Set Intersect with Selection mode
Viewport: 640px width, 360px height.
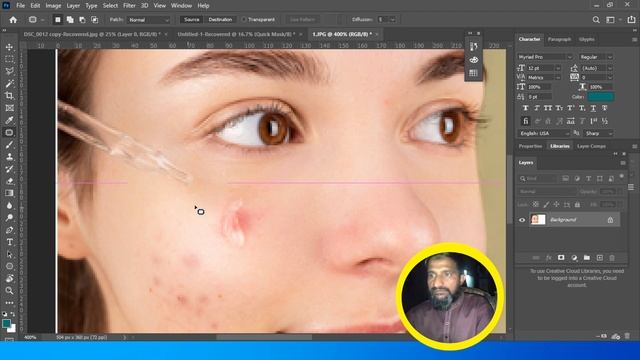click(94, 20)
